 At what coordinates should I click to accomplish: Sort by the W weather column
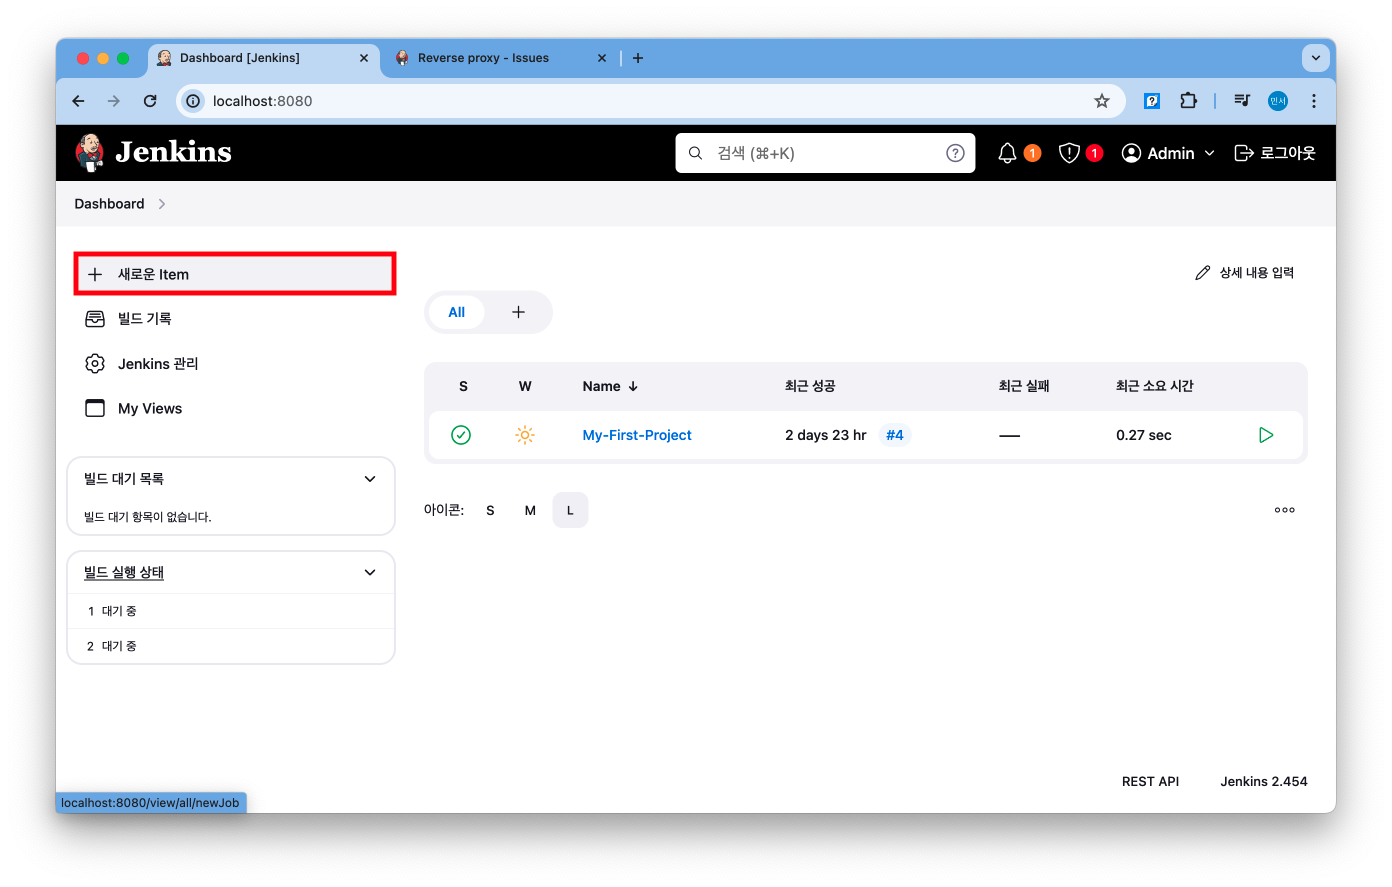pyautogui.click(x=525, y=386)
